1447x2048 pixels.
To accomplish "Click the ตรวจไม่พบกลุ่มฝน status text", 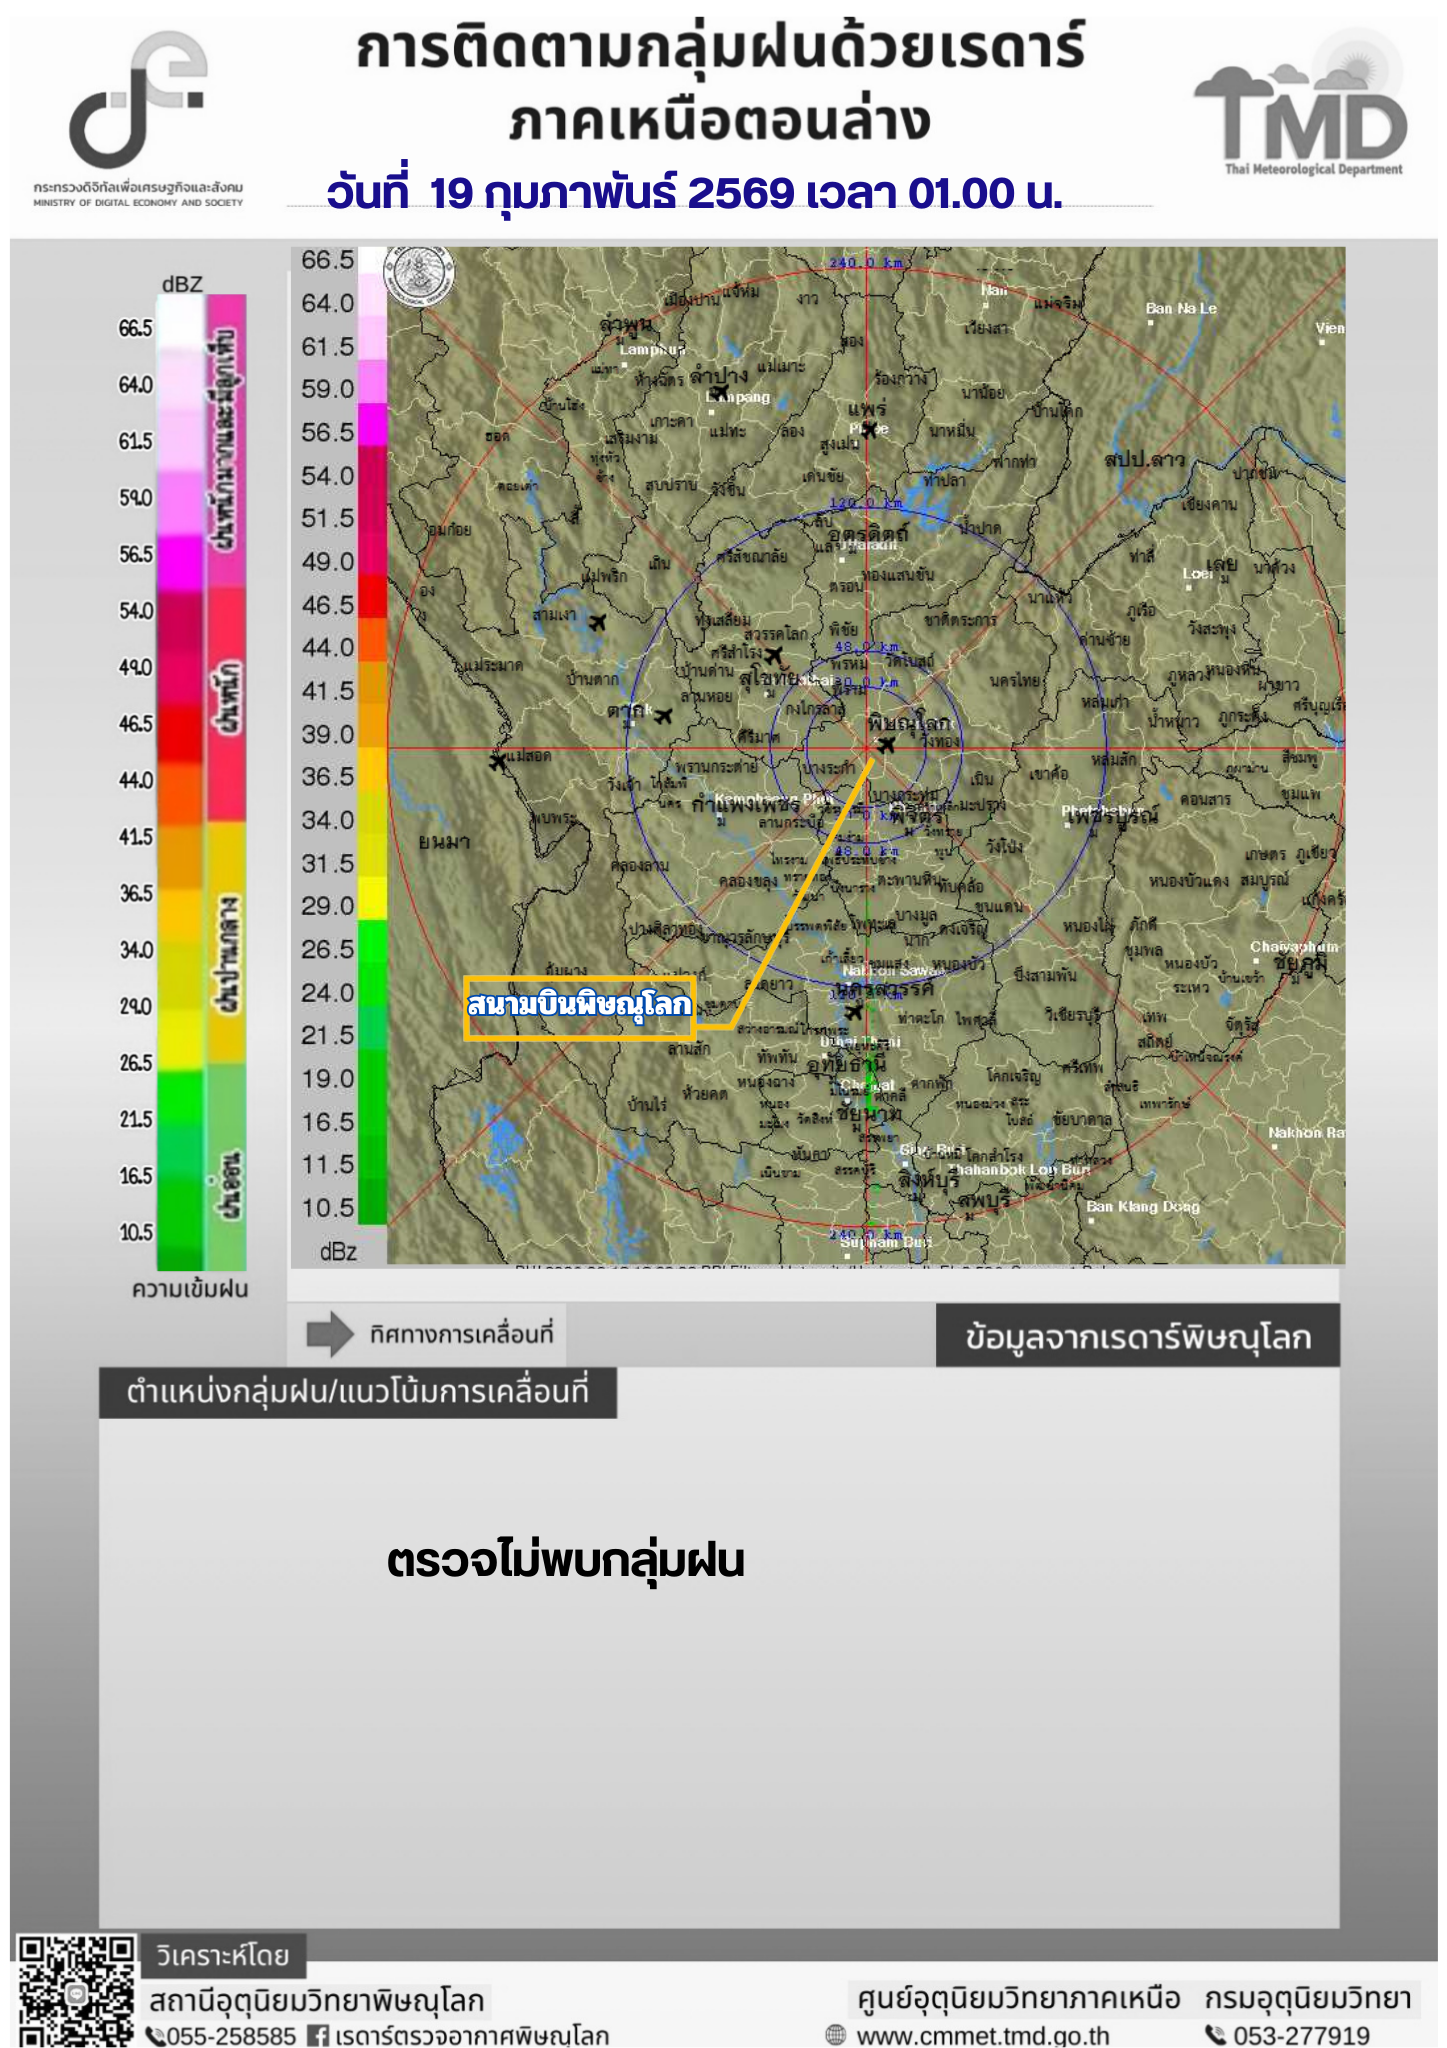I will (x=565, y=1561).
